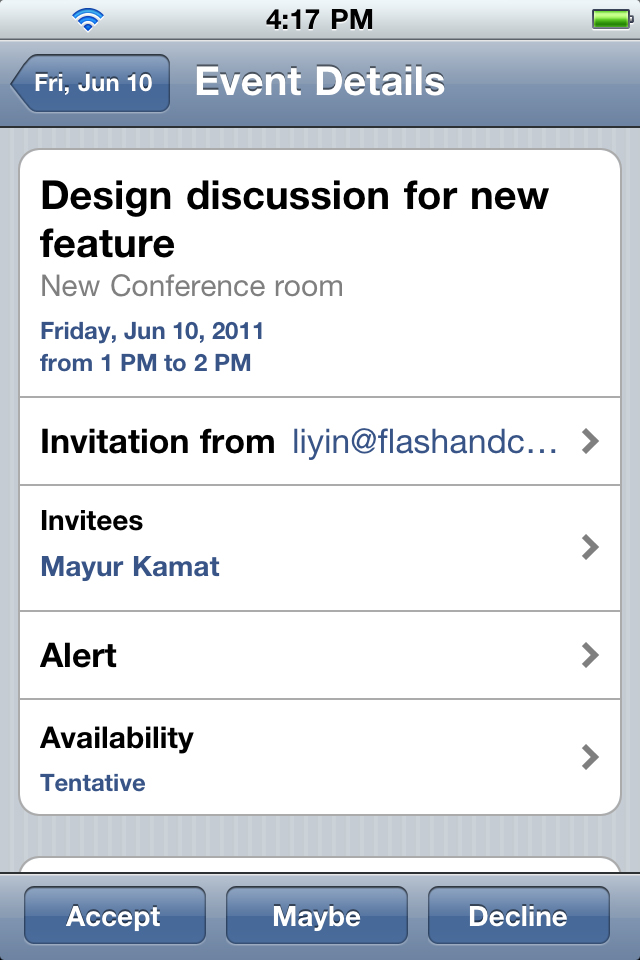Screen dimensions: 640x960
Task: Respond Maybe to the invitation
Action: point(317,915)
